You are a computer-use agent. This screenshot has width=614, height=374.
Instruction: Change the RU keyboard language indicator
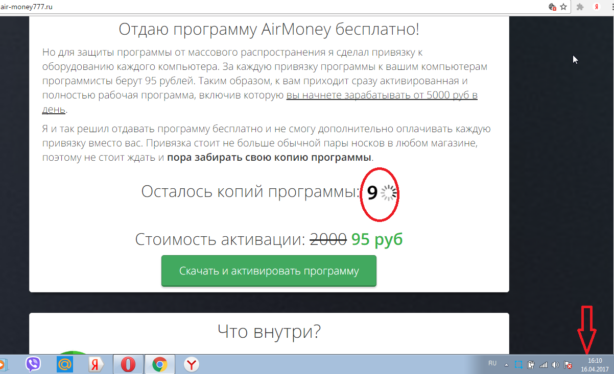(492, 363)
